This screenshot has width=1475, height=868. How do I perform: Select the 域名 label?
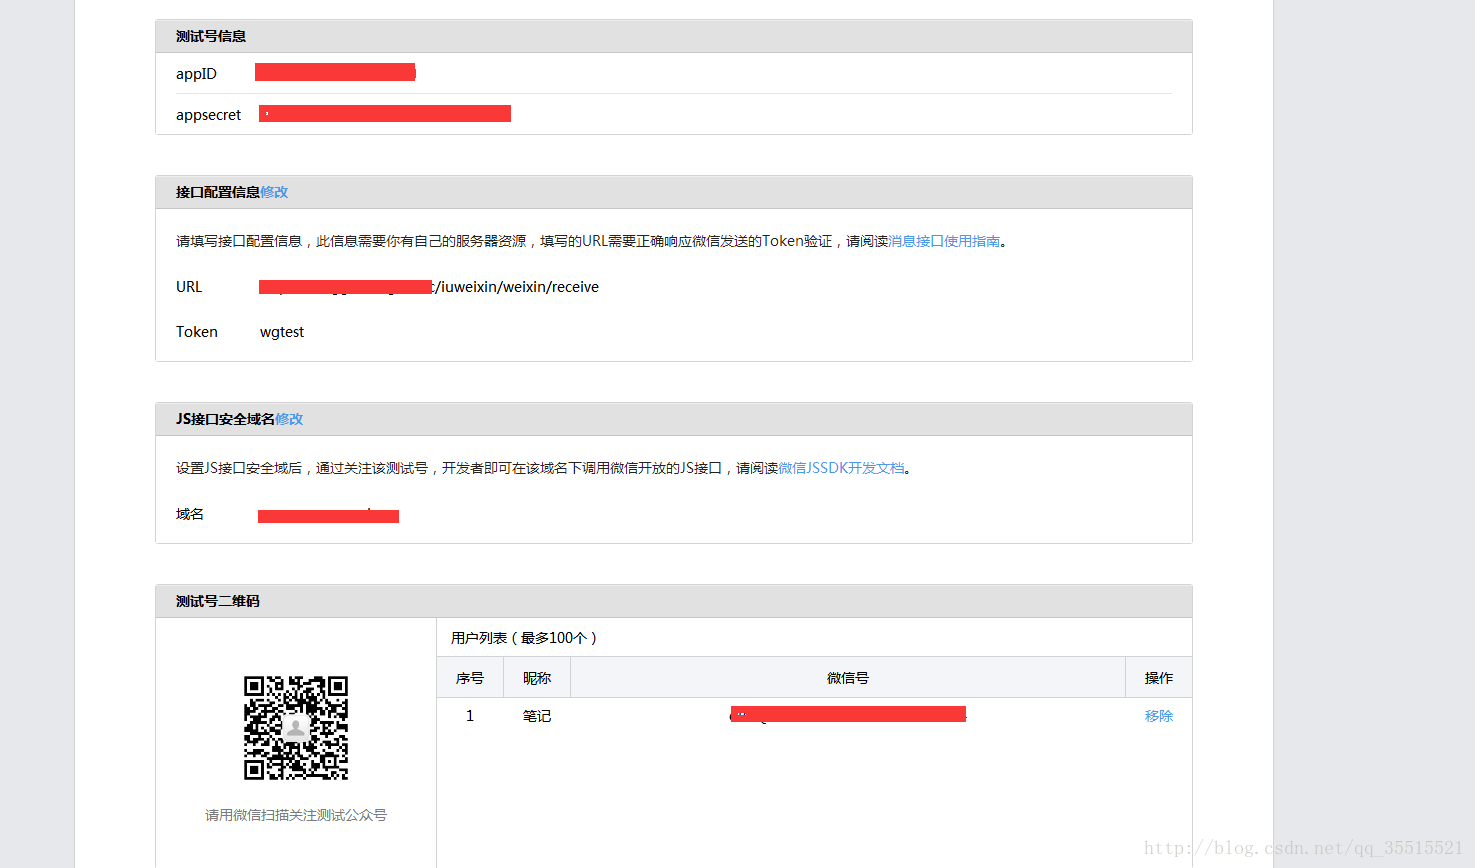click(190, 514)
